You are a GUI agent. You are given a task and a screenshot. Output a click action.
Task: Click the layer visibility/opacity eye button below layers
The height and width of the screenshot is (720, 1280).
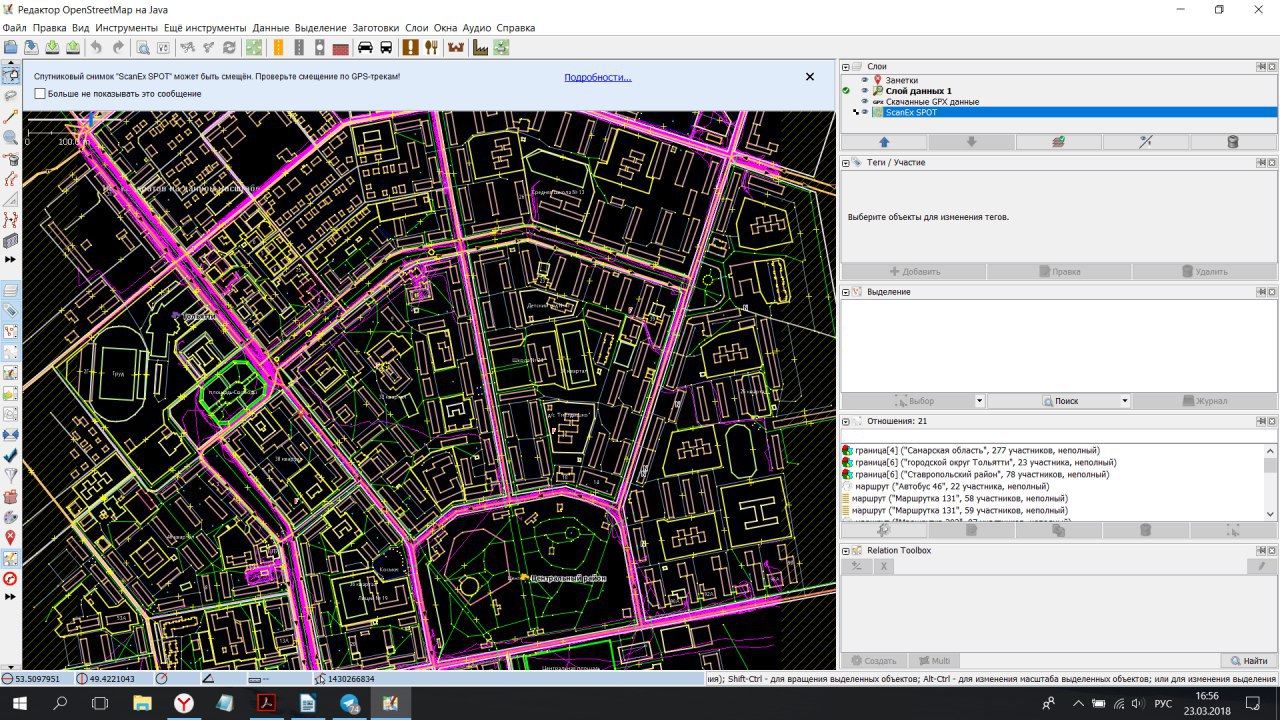pyautogui.click(x=1146, y=142)
